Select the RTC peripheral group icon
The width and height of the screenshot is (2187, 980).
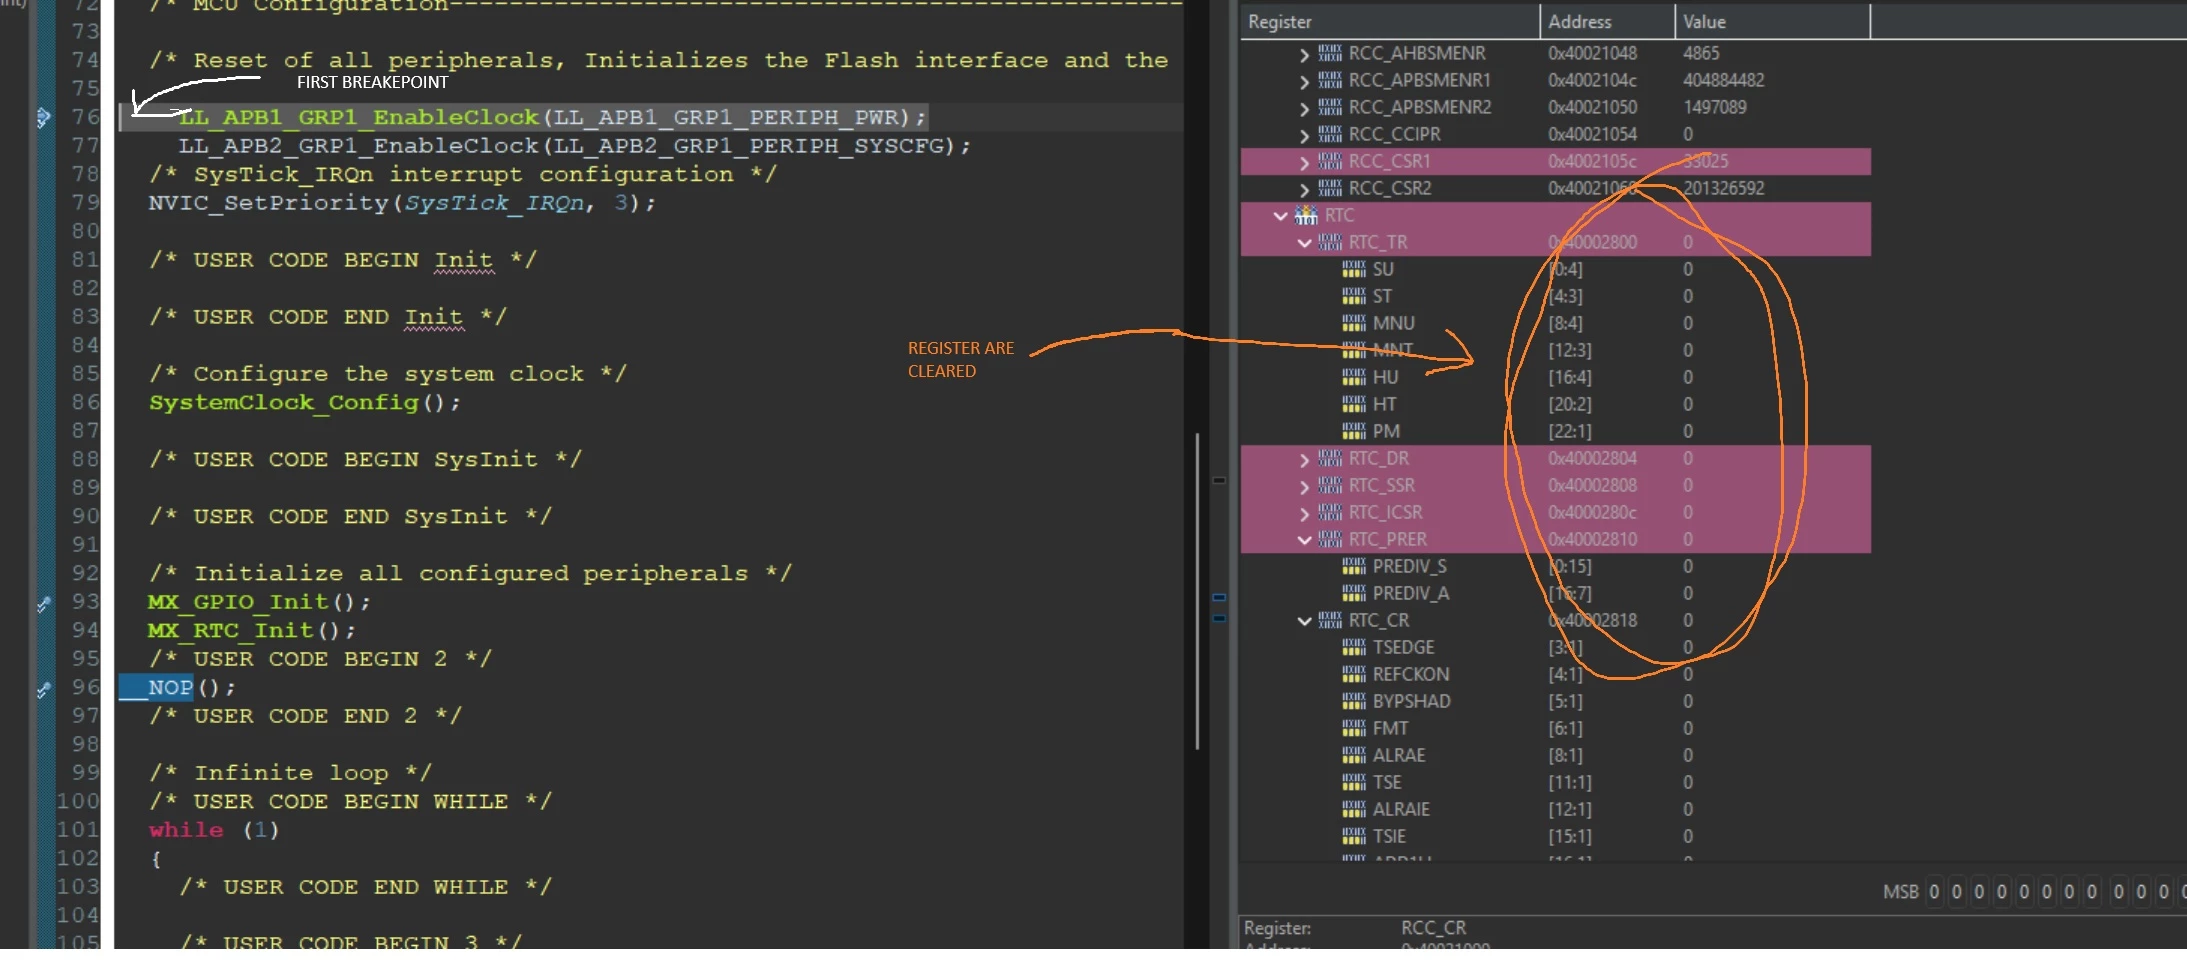(x=1306, y=215)
